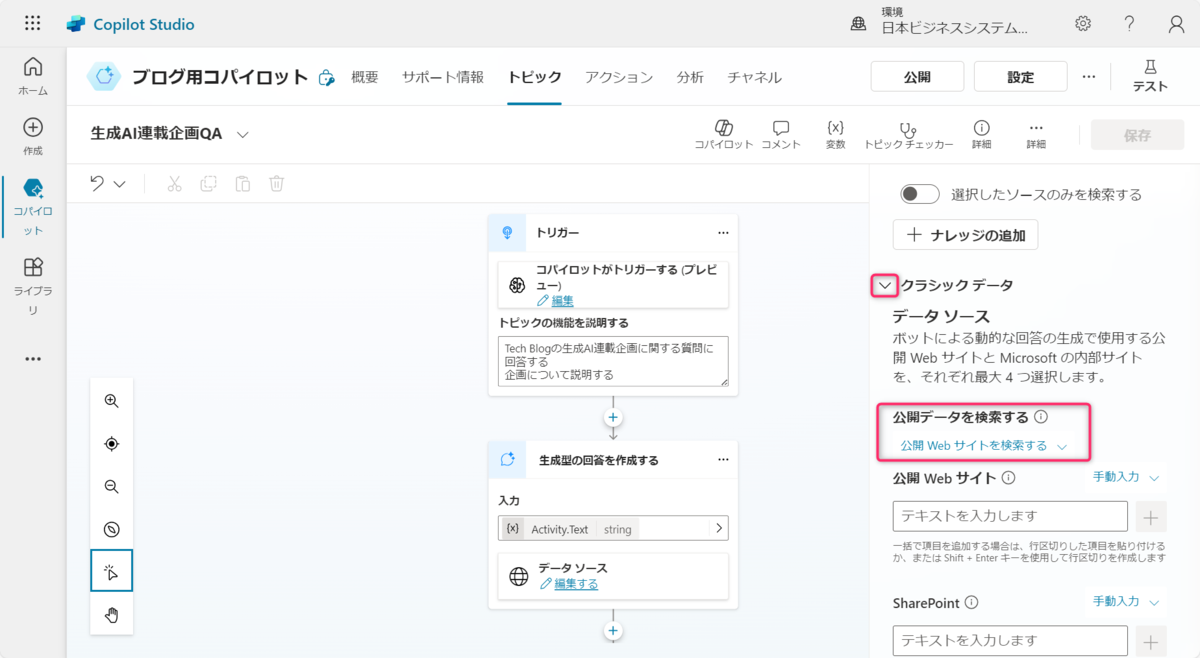
Task: Activate the pointer selection tool
Action: 112,571
